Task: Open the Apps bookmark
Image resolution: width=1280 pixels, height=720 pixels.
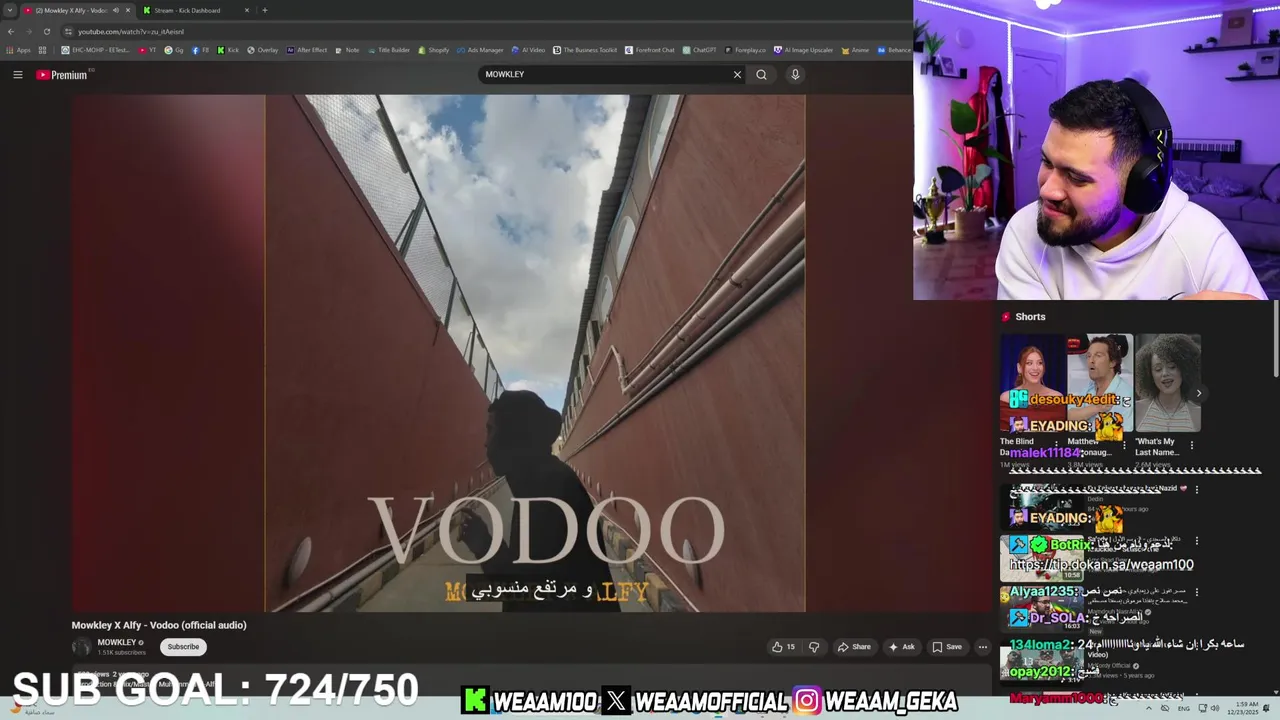Action: [18, 50]
